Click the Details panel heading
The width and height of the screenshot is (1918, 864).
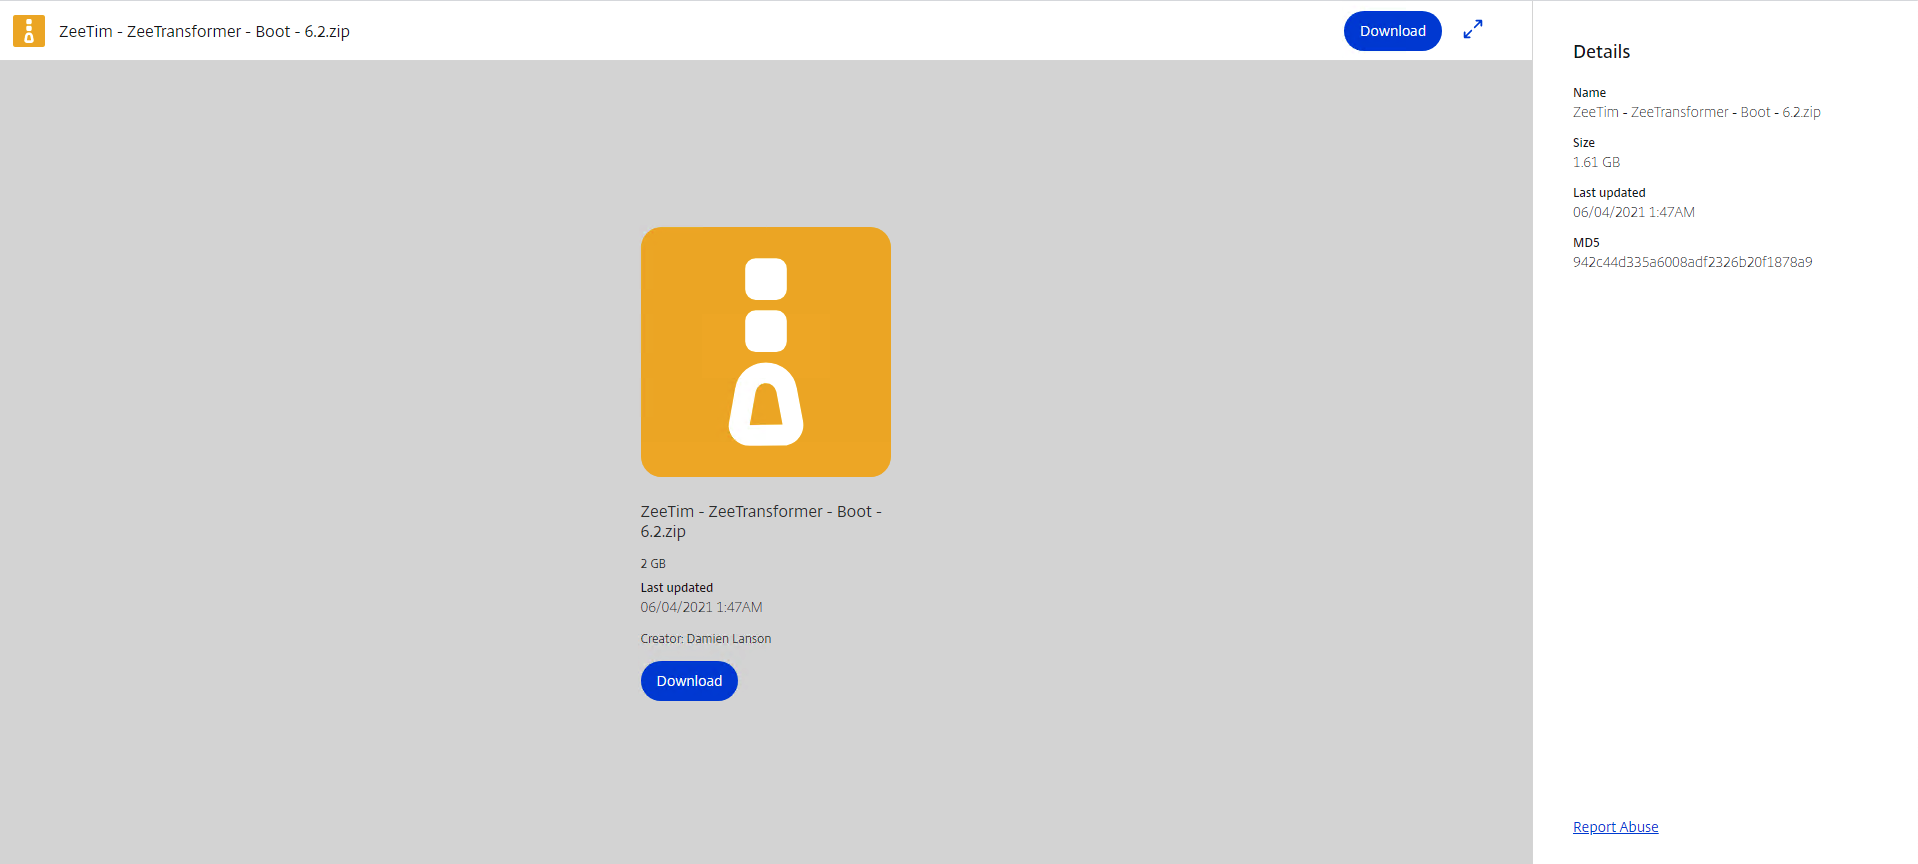(1601, 52)
